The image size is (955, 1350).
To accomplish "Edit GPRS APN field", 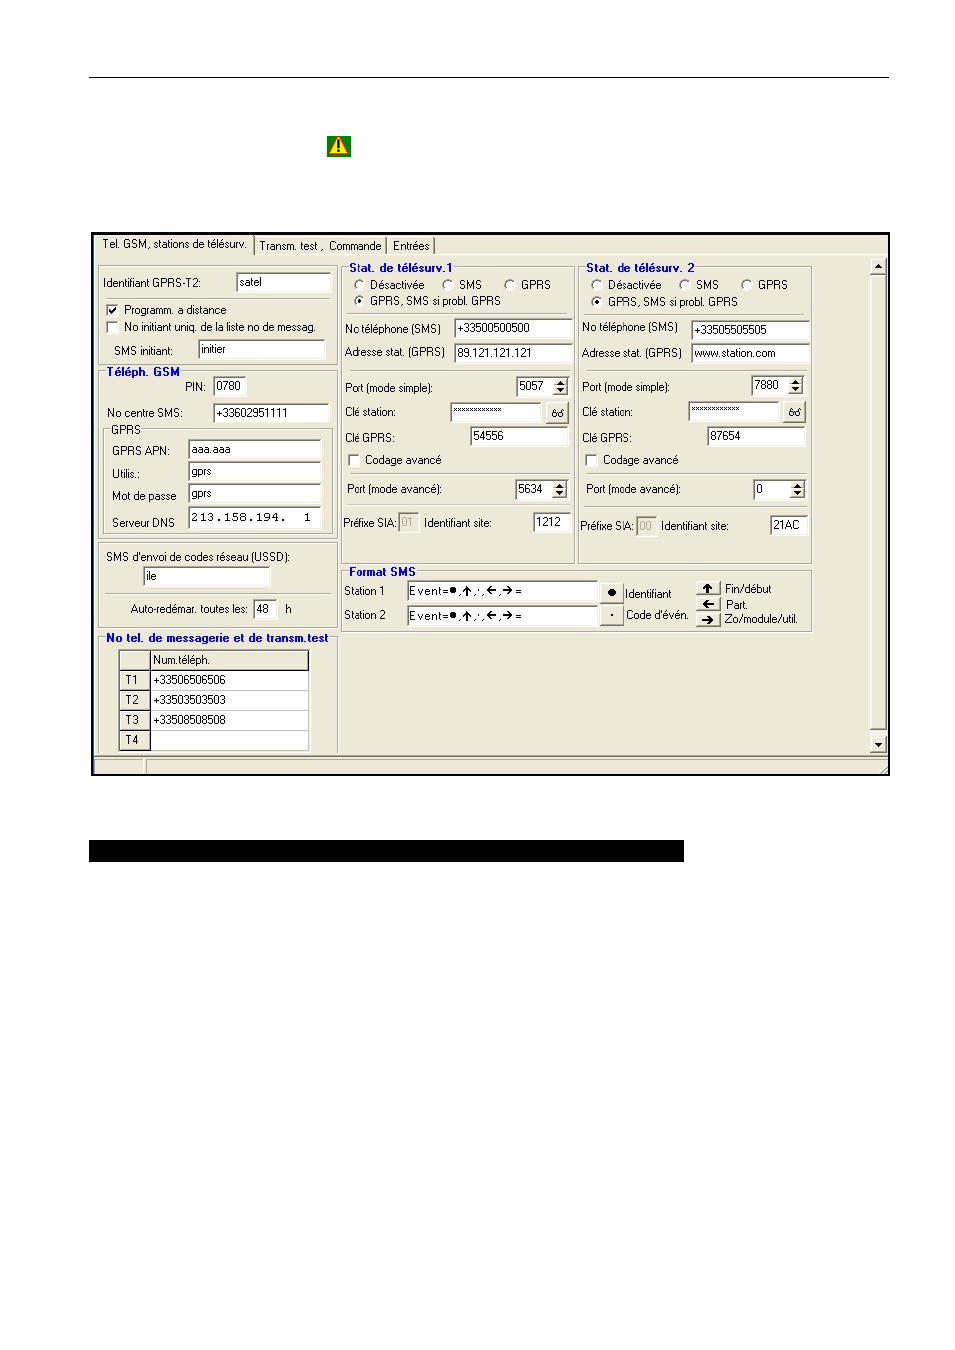I will (255, 450).
